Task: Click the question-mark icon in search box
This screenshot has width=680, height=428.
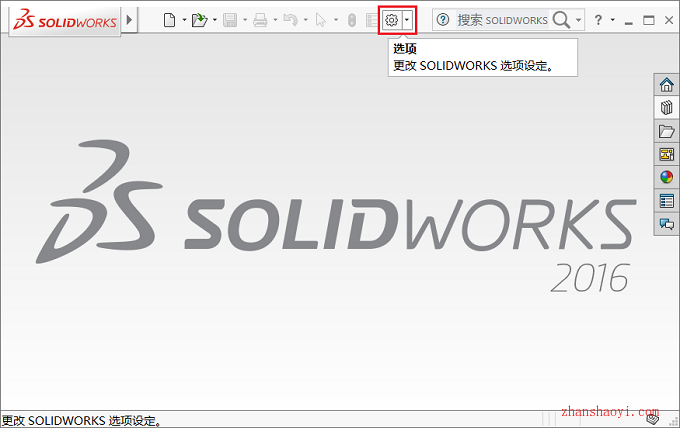Action: [443, 20]
